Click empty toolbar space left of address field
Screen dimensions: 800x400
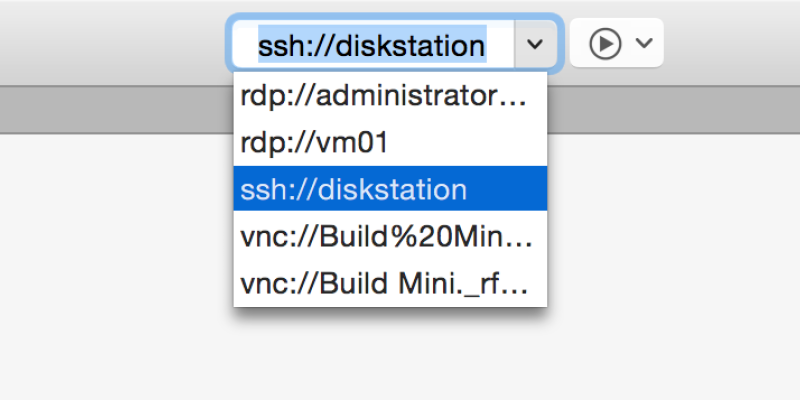pyautogui.click(x=110, y=43)
